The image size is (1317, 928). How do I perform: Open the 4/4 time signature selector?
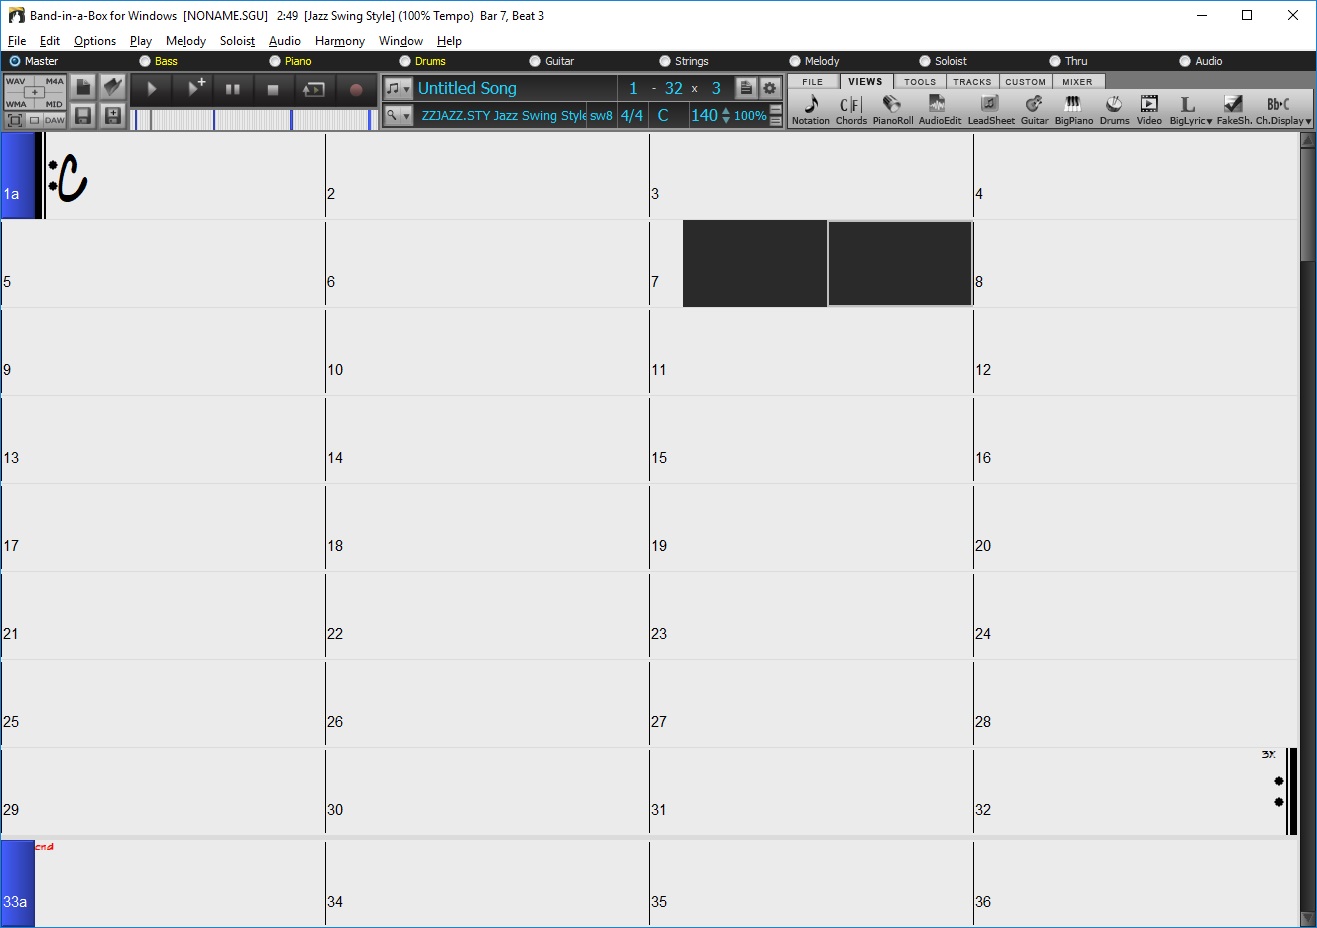click(632, 116)
